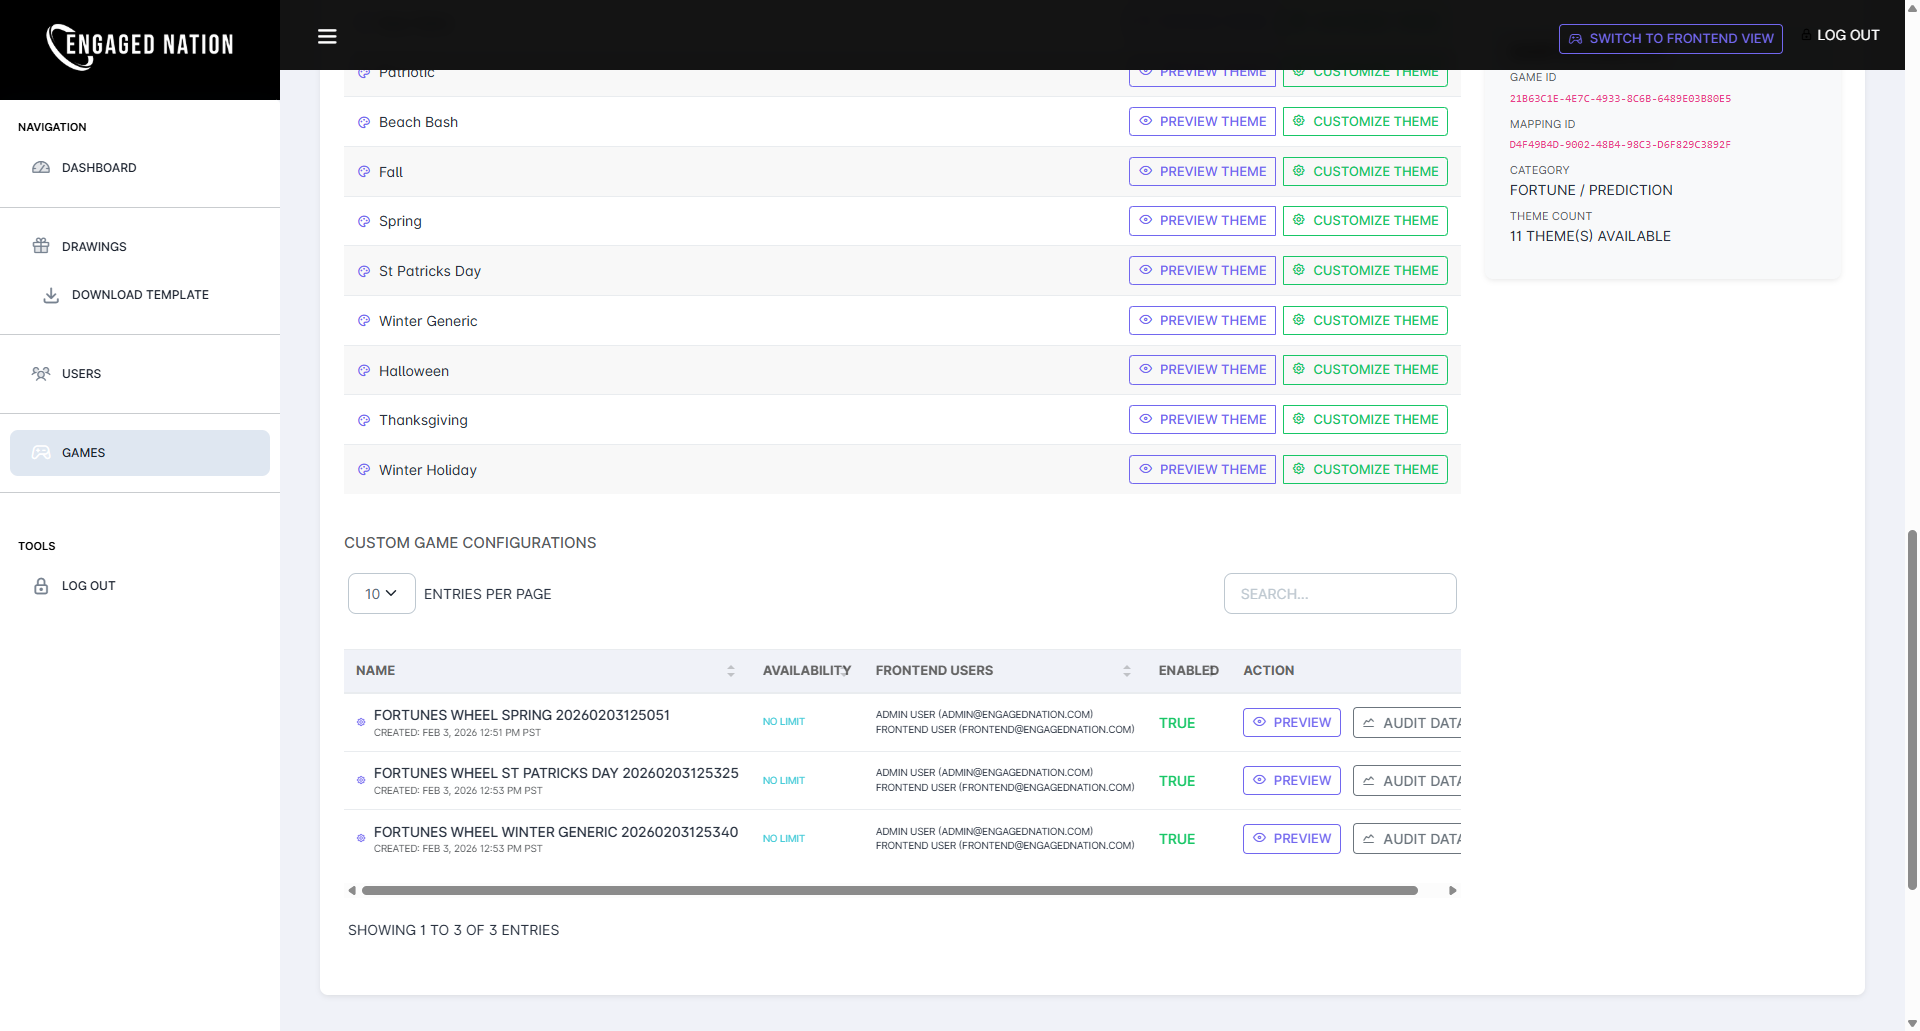Click inside the Search field

(1340, 593)
